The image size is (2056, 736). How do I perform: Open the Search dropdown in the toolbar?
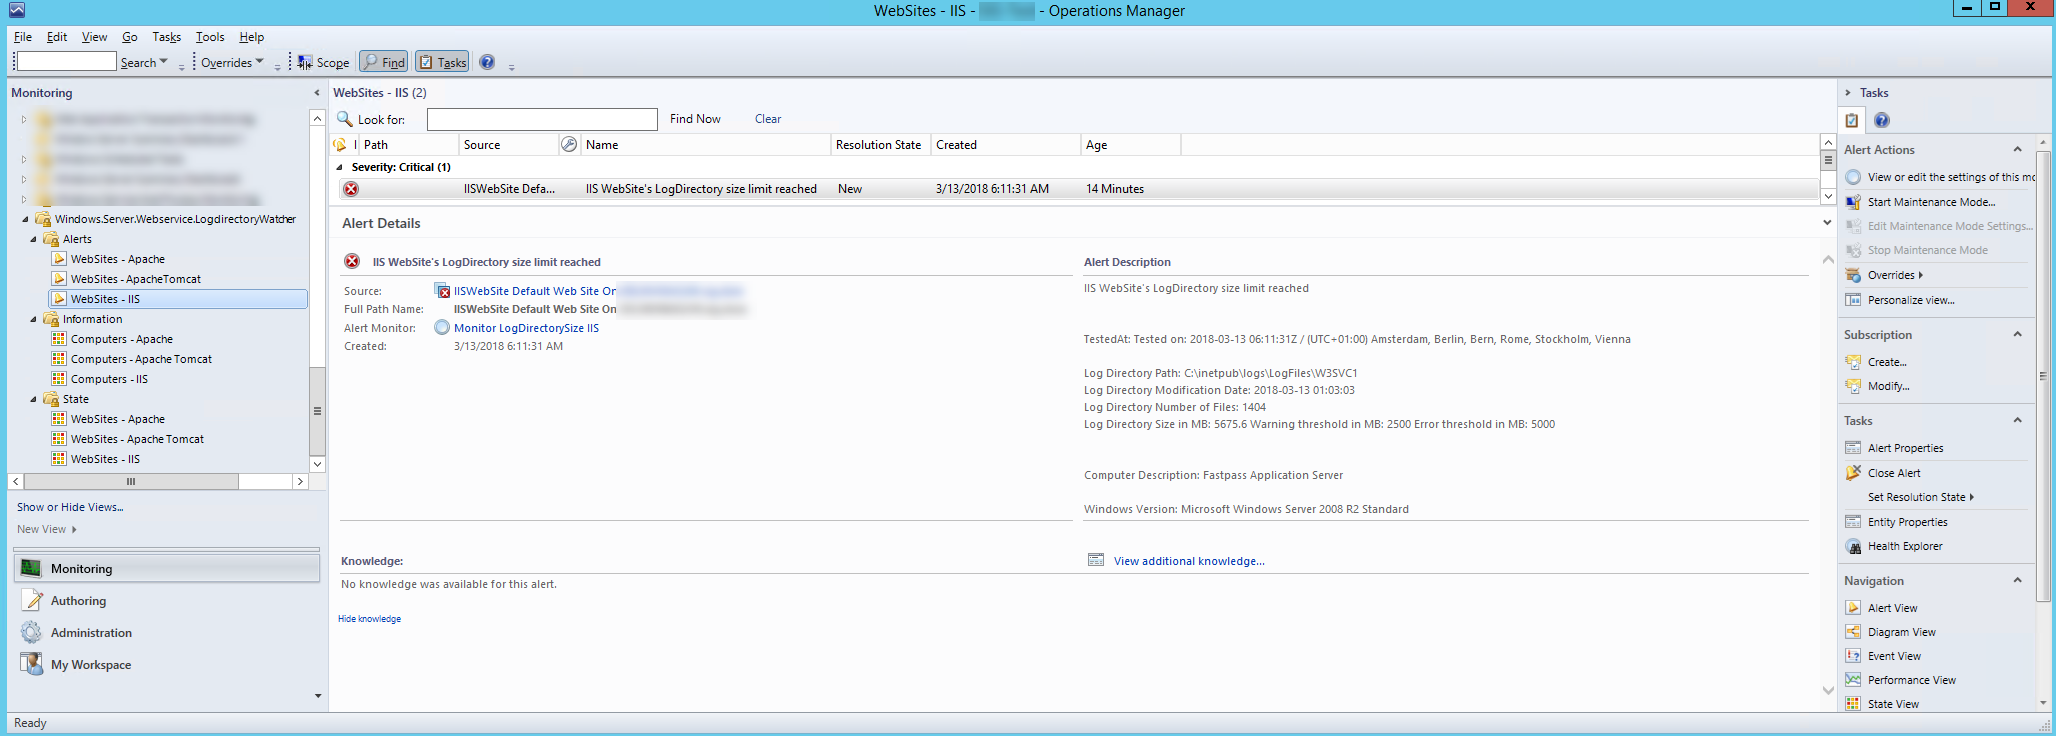144,62
